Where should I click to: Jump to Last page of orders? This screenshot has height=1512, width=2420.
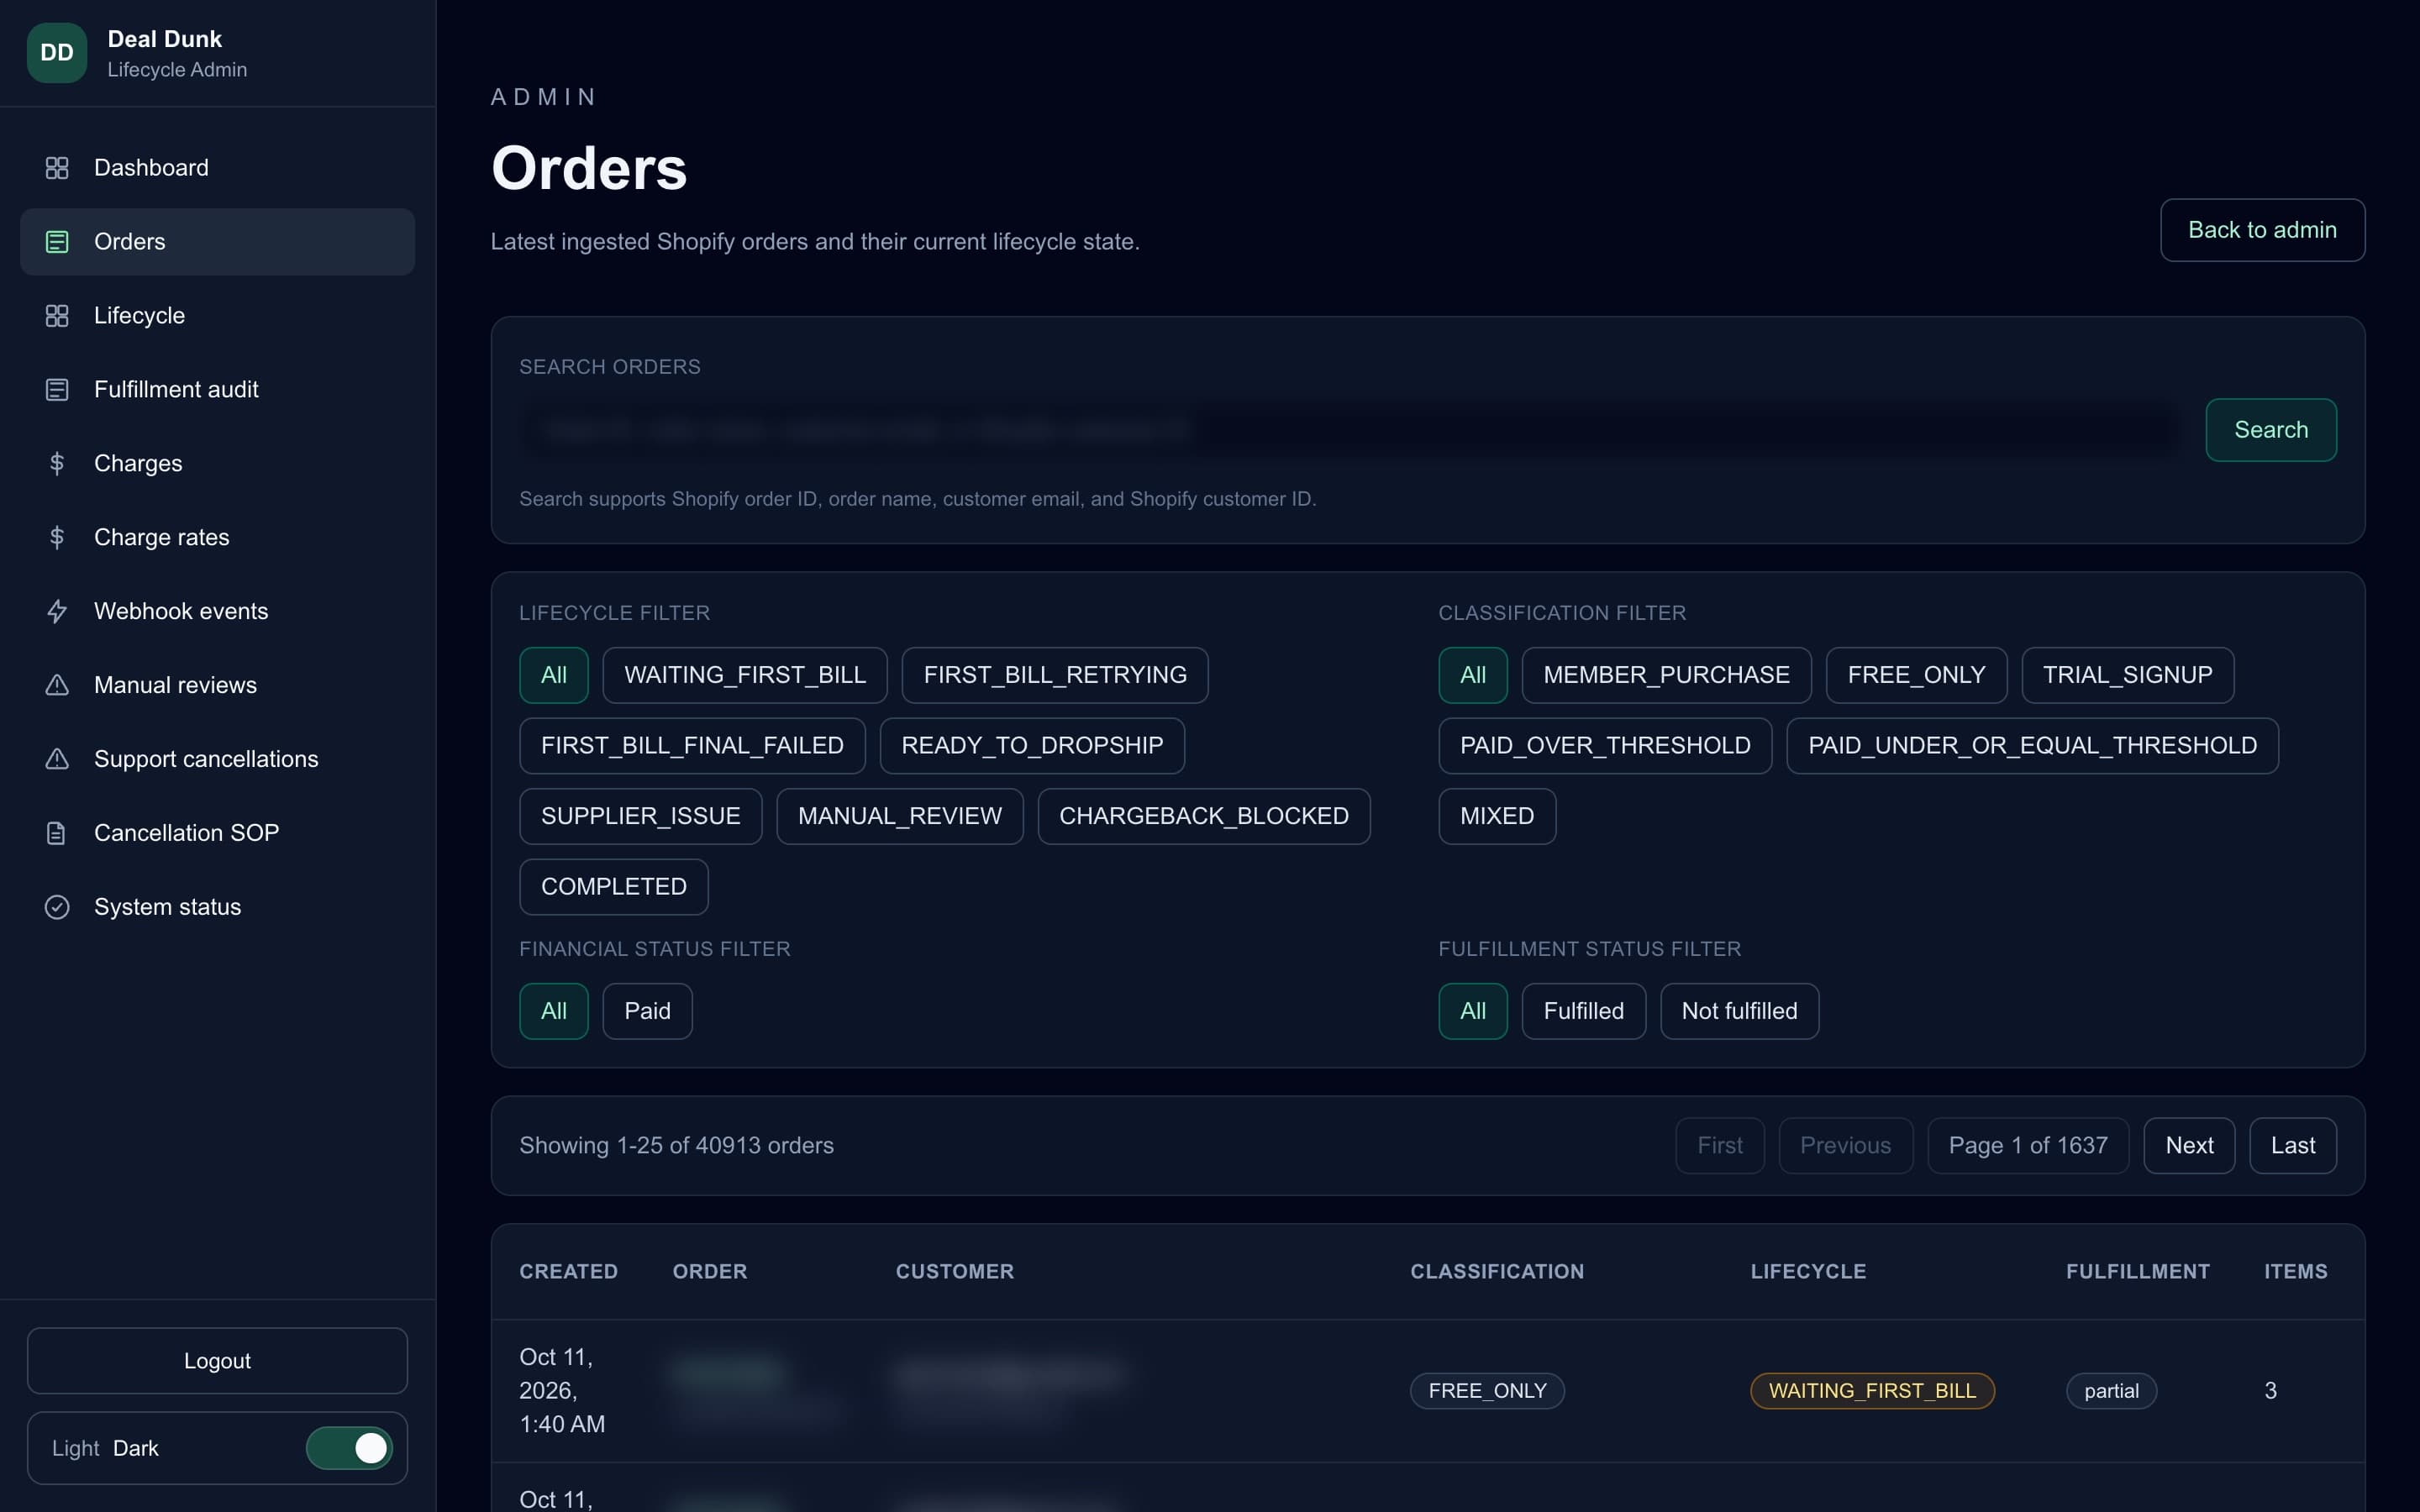pyautogui.click(x=2292, y=1146)
